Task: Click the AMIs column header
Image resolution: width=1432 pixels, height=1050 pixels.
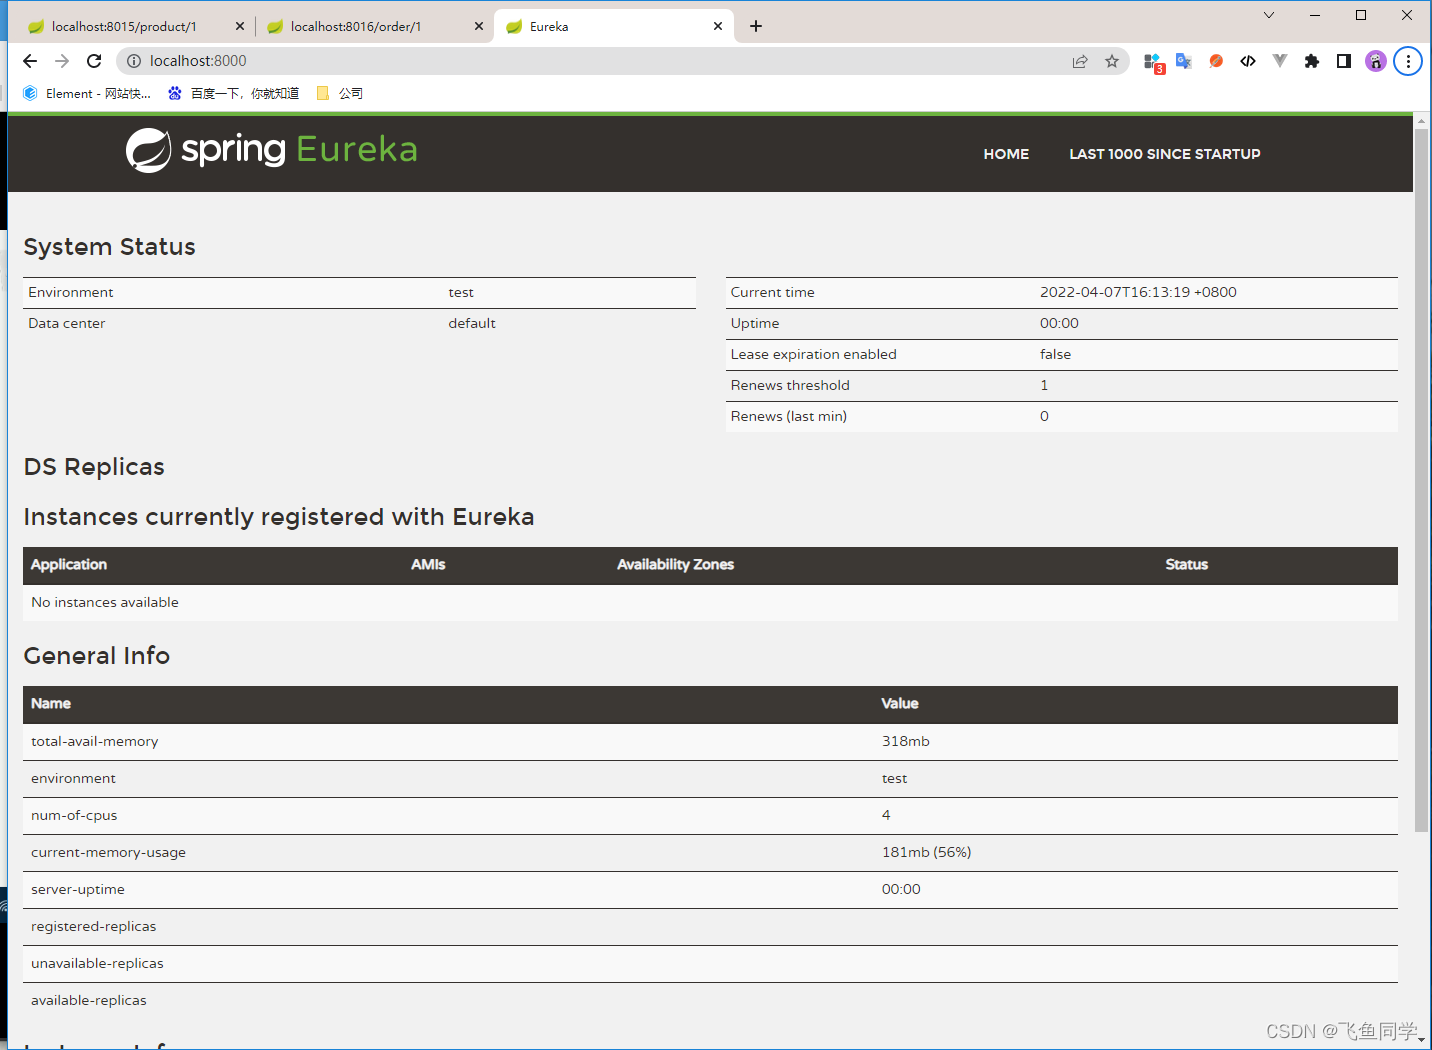Action: pos(428,565)
